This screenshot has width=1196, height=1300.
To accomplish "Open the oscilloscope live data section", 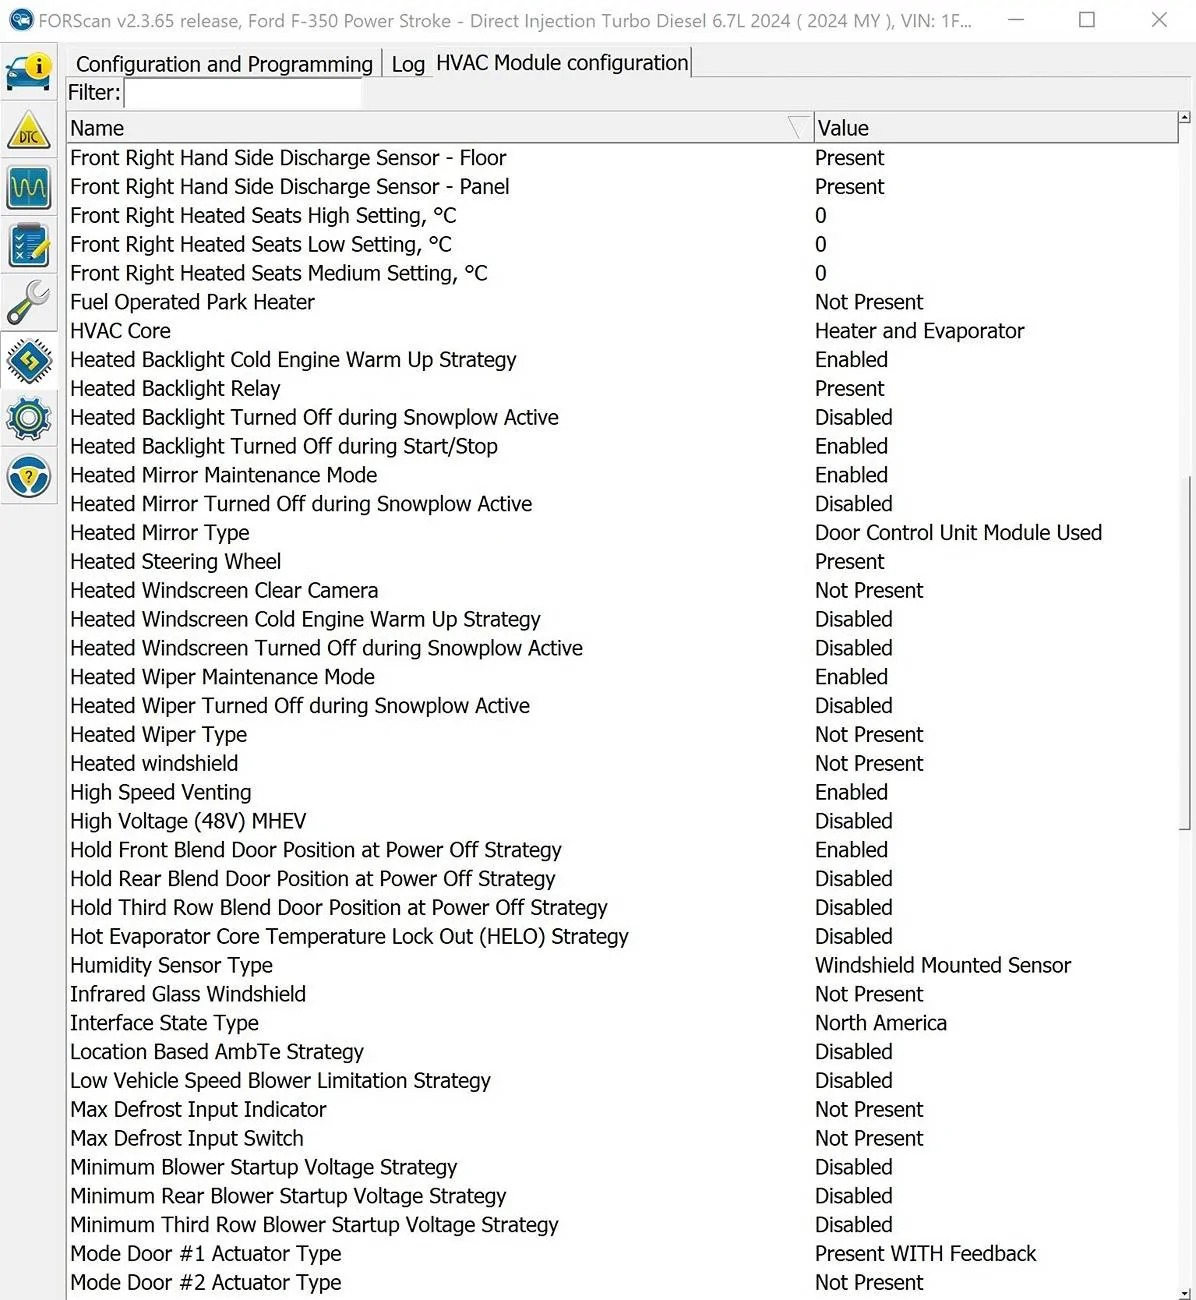I will (x=29, y=187).
